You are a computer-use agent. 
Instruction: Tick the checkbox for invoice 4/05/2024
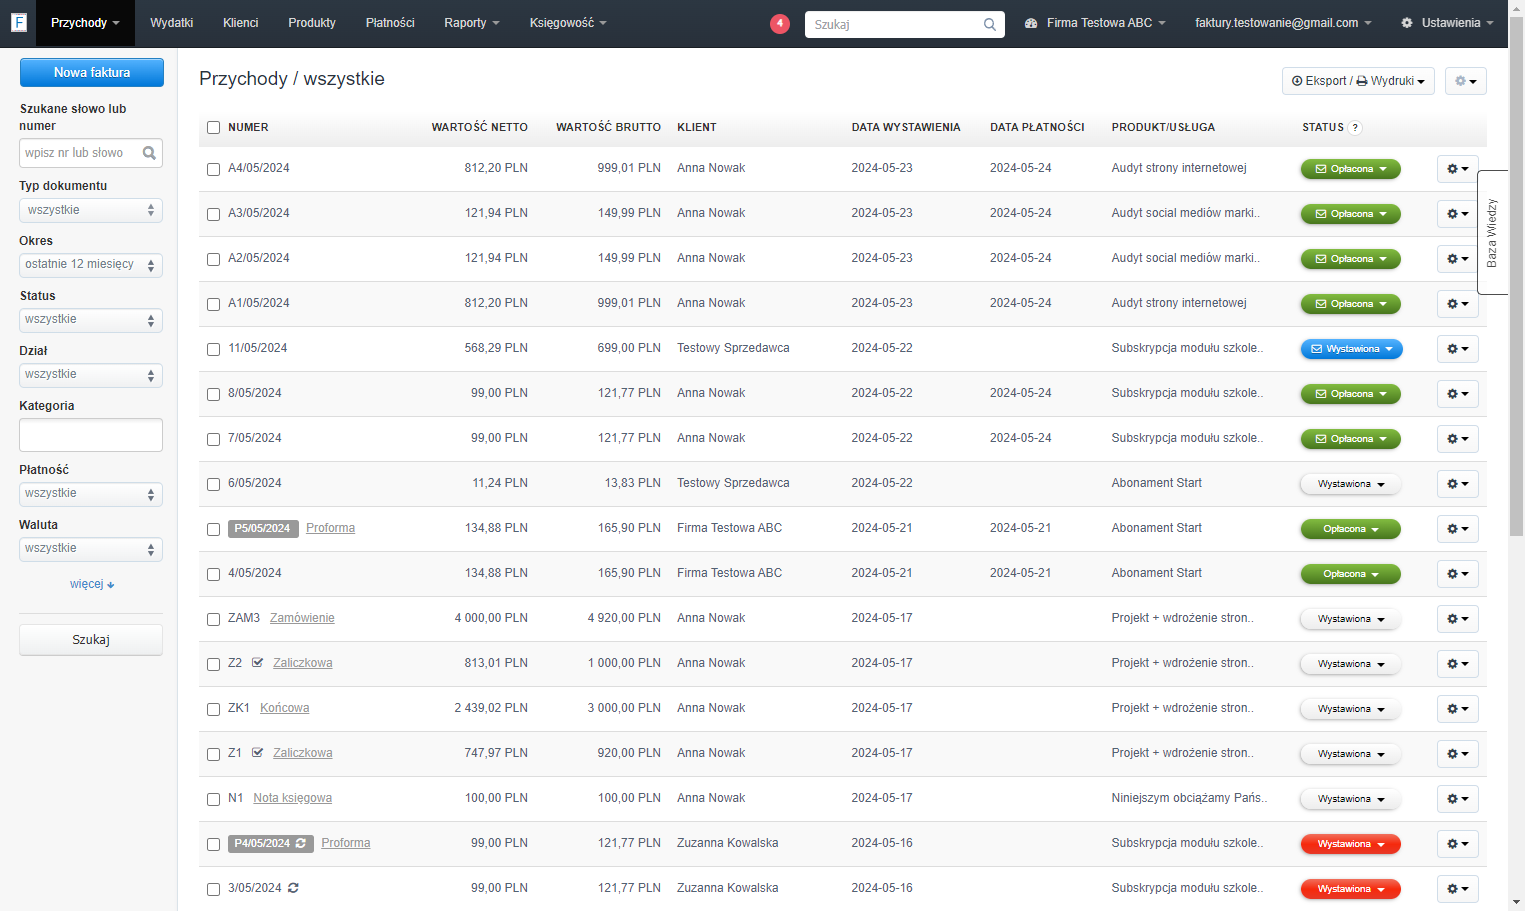pos(213,574)
